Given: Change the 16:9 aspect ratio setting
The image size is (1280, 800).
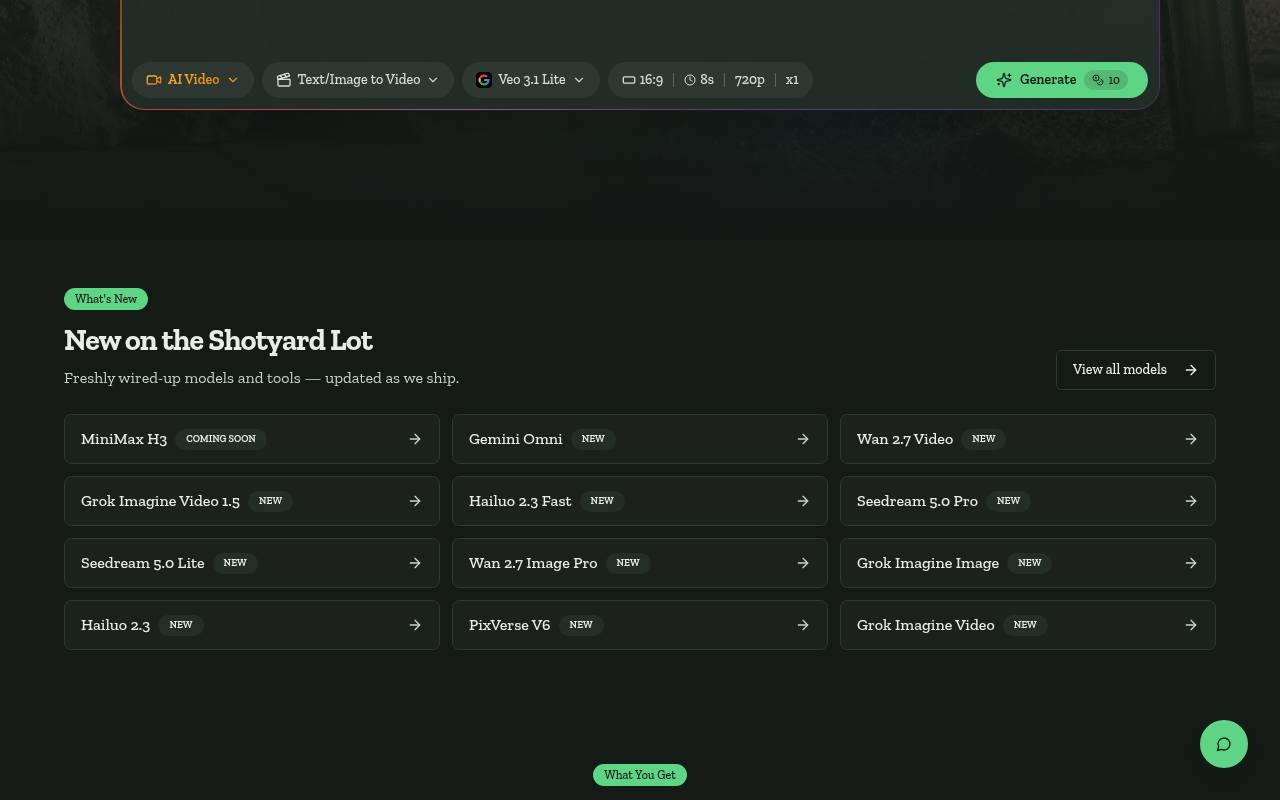Looking at the screenshot, I should click(642, 80).
